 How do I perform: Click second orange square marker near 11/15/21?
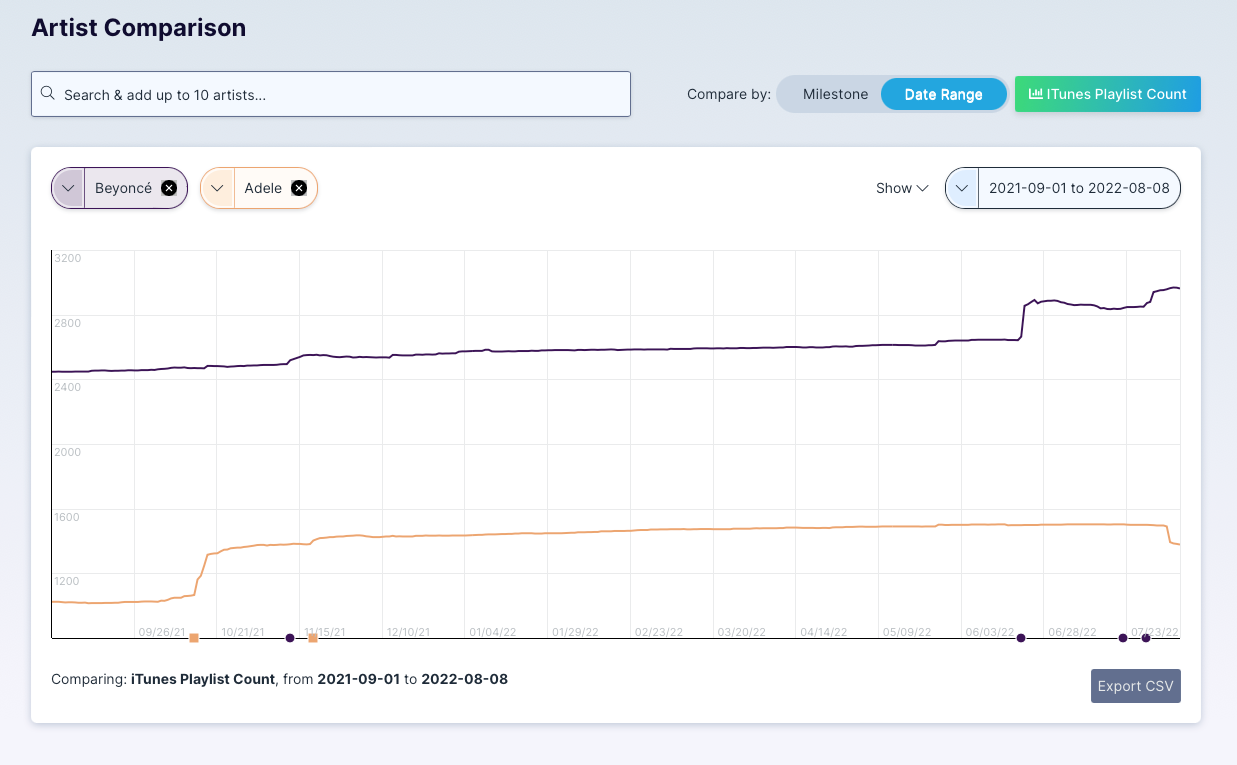click(x=313, y=638)
